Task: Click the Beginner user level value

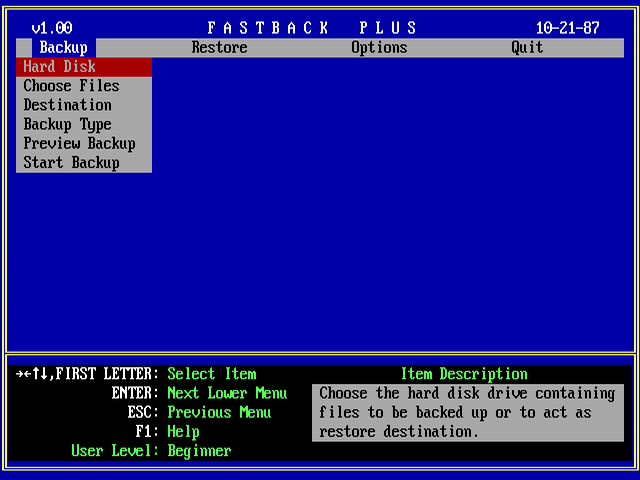Action: (x=199, y=451)
